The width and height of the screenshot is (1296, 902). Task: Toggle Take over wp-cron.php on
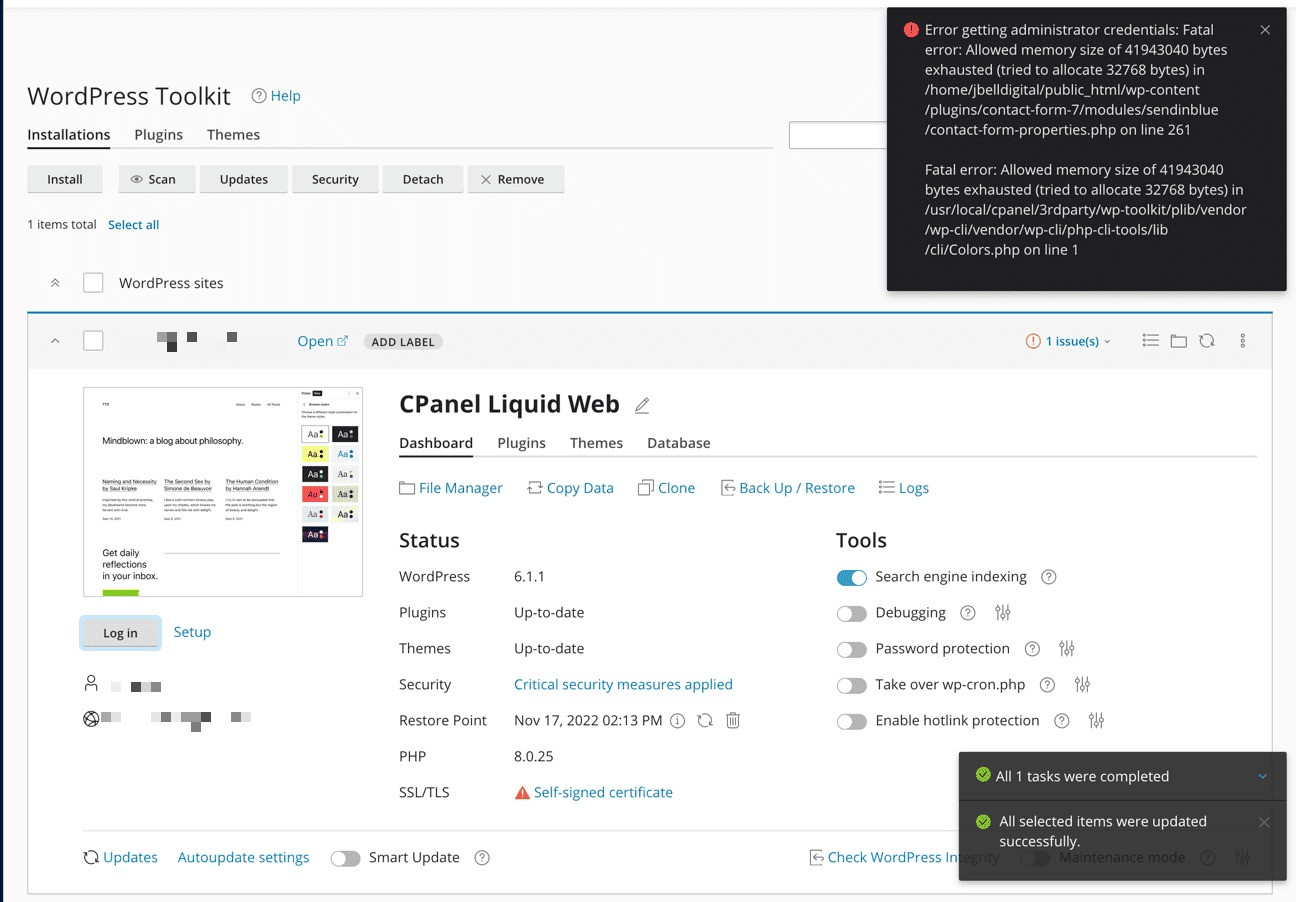[x=852, y=685]
